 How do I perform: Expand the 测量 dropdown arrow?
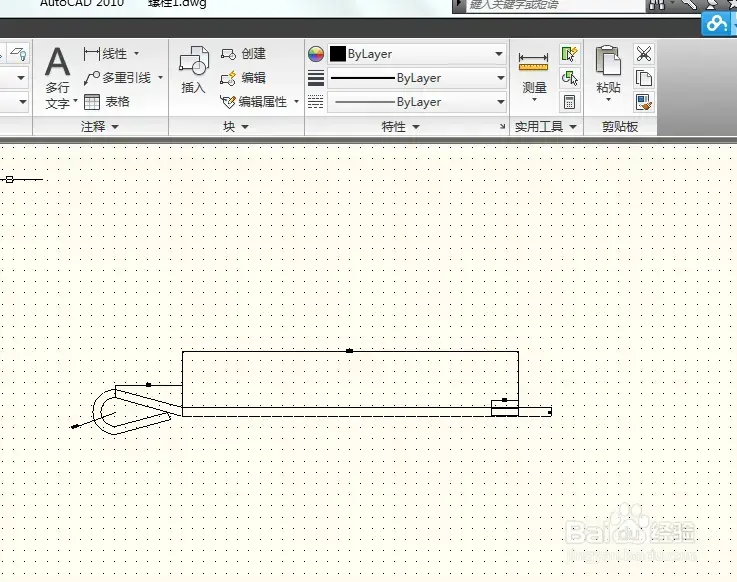[x=534, y=100]
